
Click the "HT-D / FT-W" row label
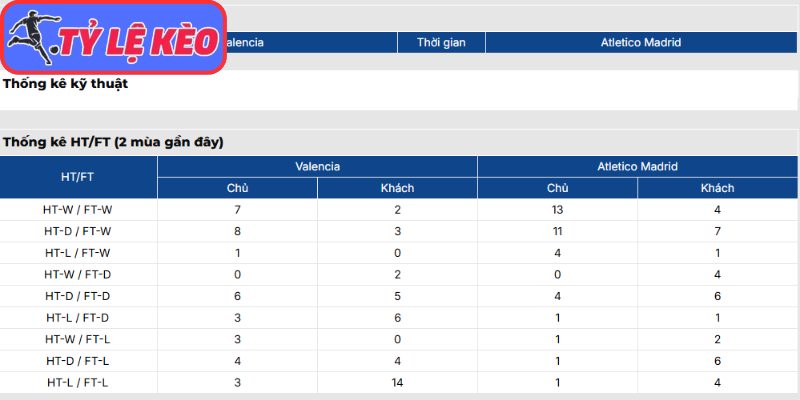[78, 231]
